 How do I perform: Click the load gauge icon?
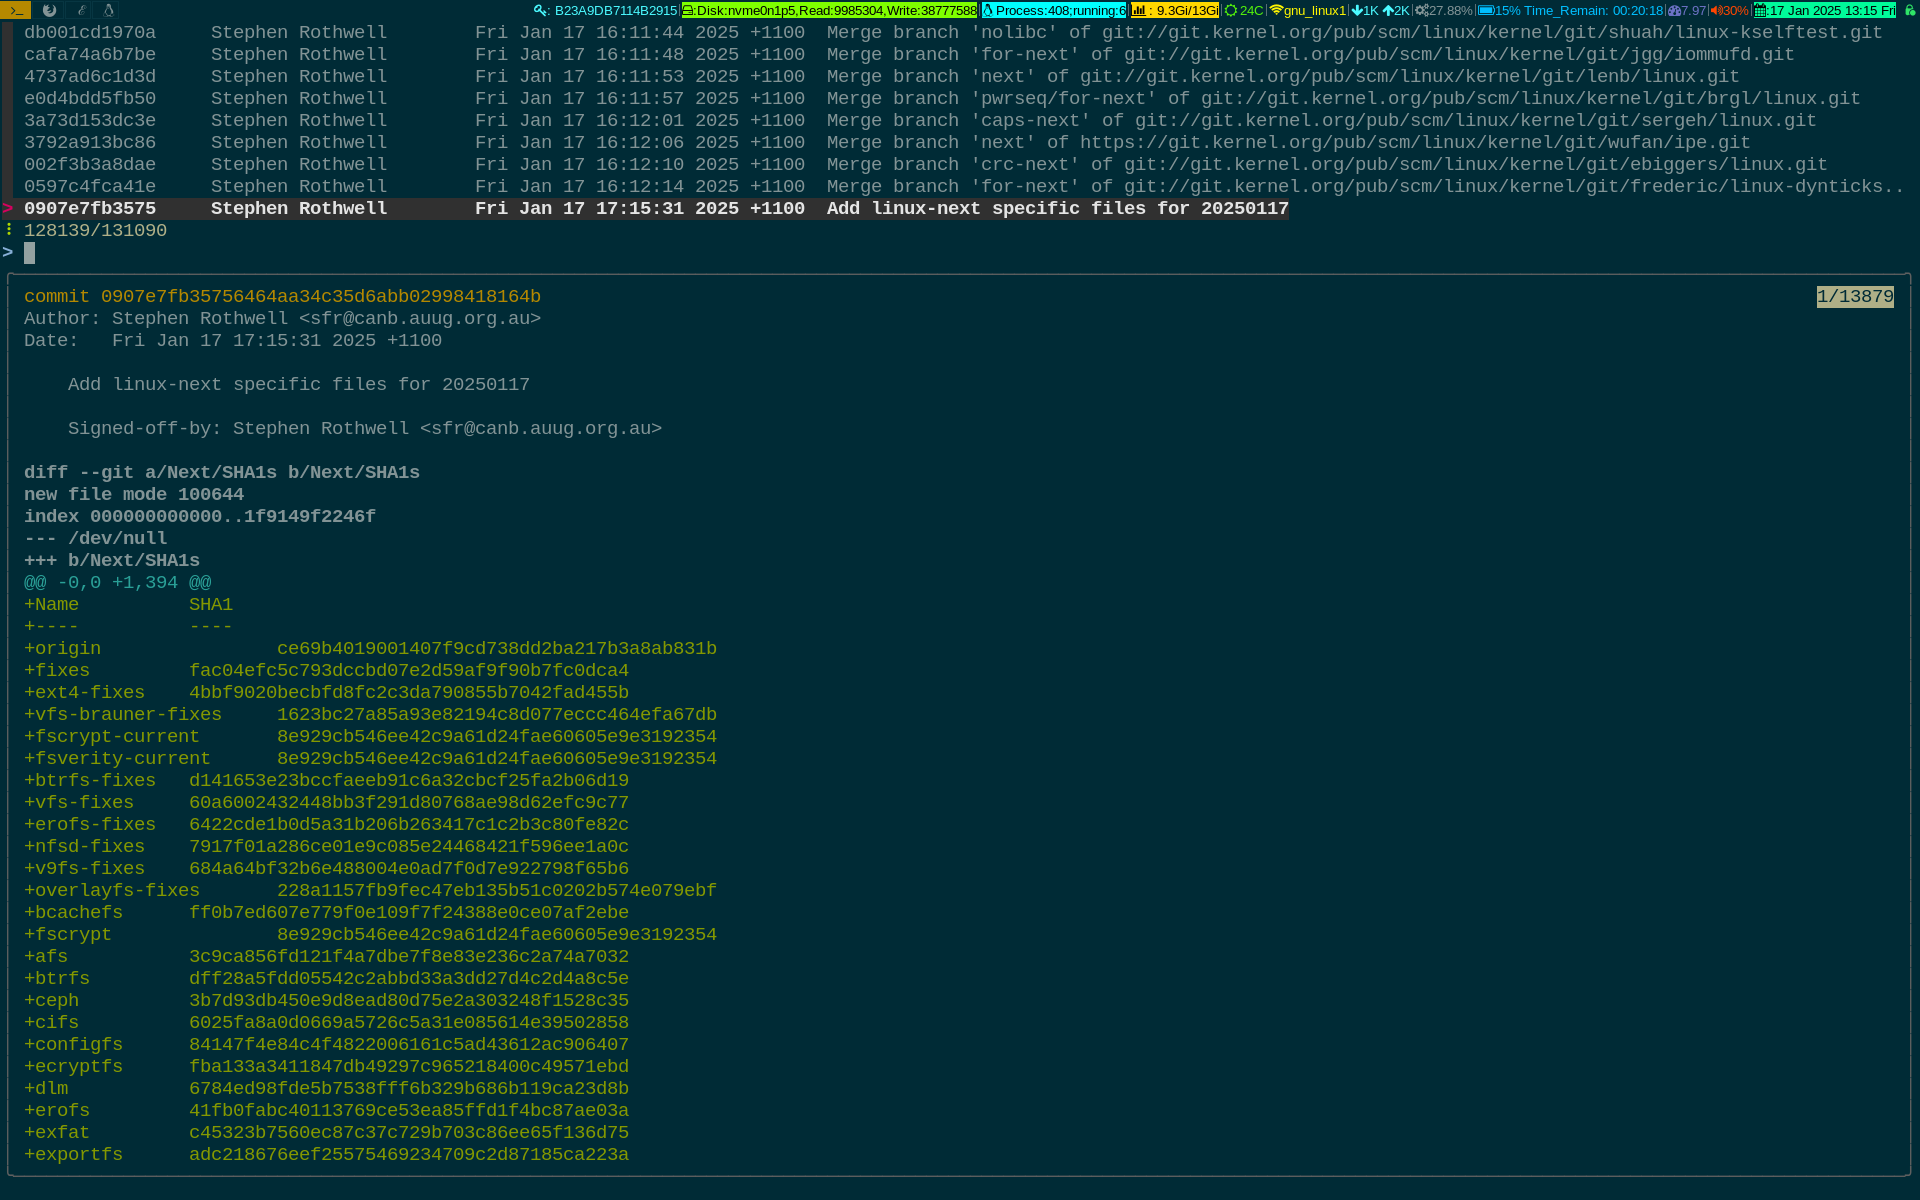(x=1674, y=10)
